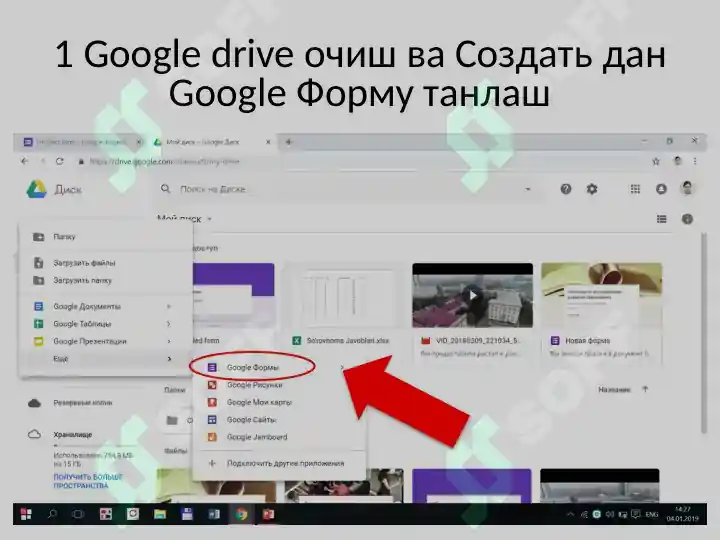Click the Хранилище cloud outline icon

34,434
